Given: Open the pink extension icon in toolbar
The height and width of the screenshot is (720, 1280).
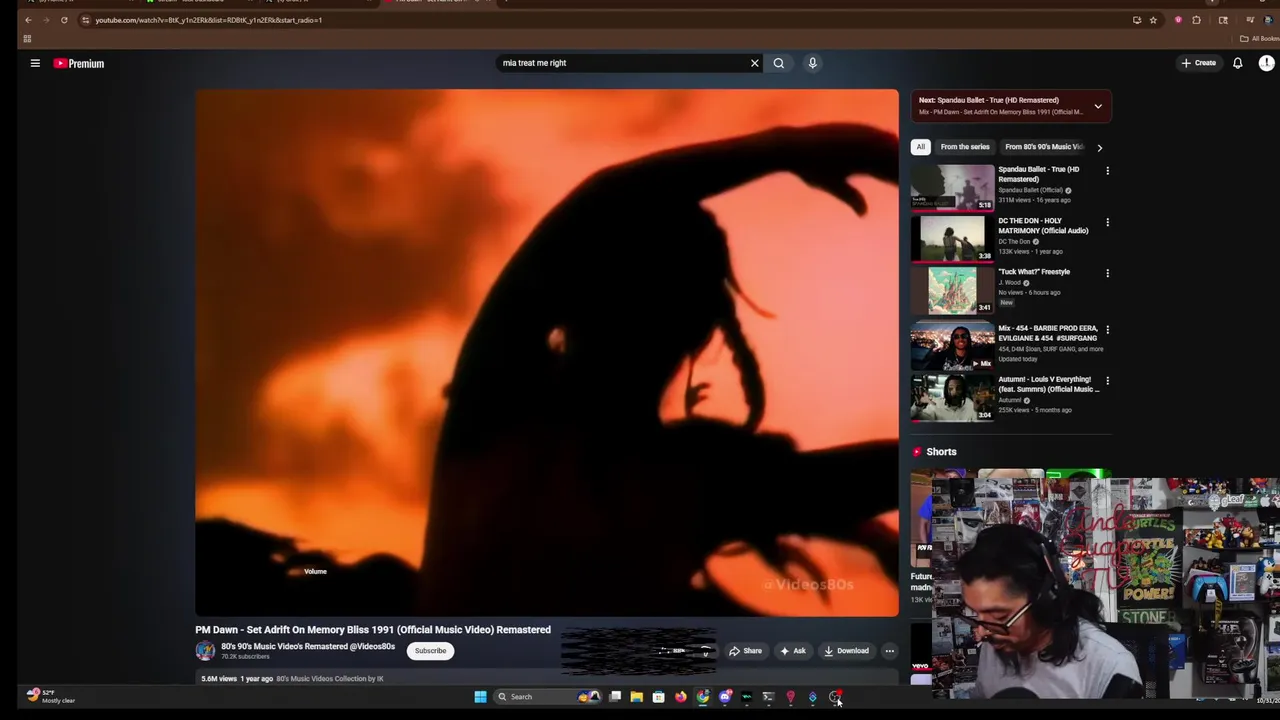Looking at the screenshot, I should 1178,20.
